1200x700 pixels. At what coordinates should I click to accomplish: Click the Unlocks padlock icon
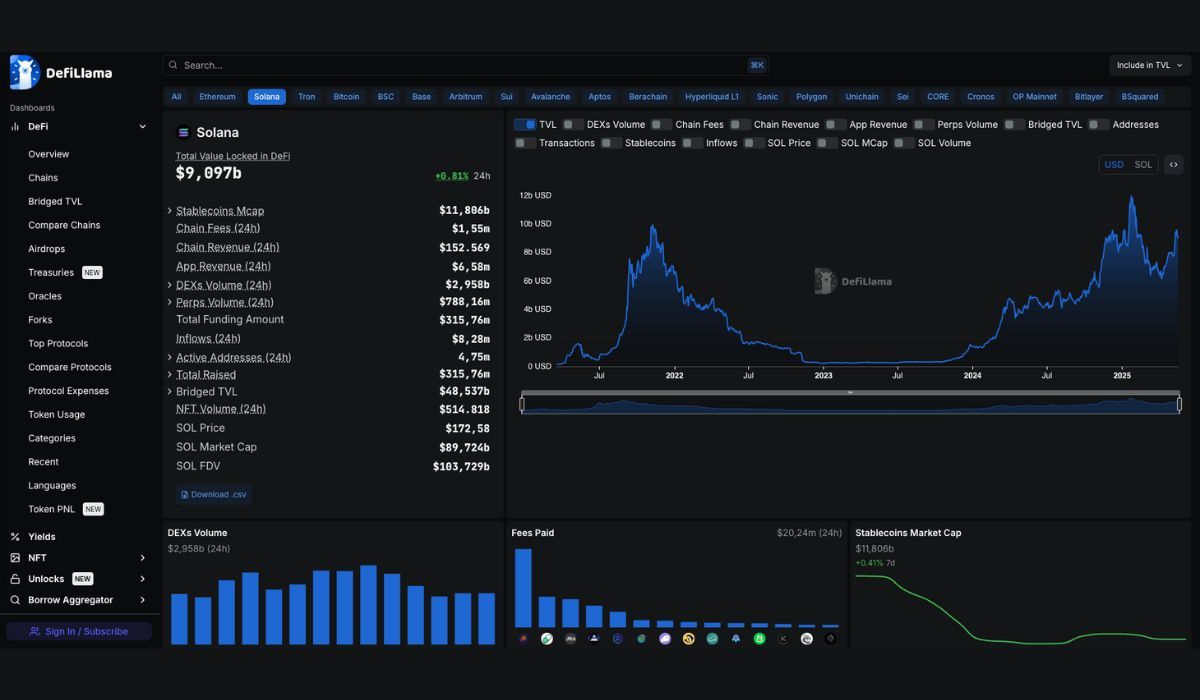(15, 579)
